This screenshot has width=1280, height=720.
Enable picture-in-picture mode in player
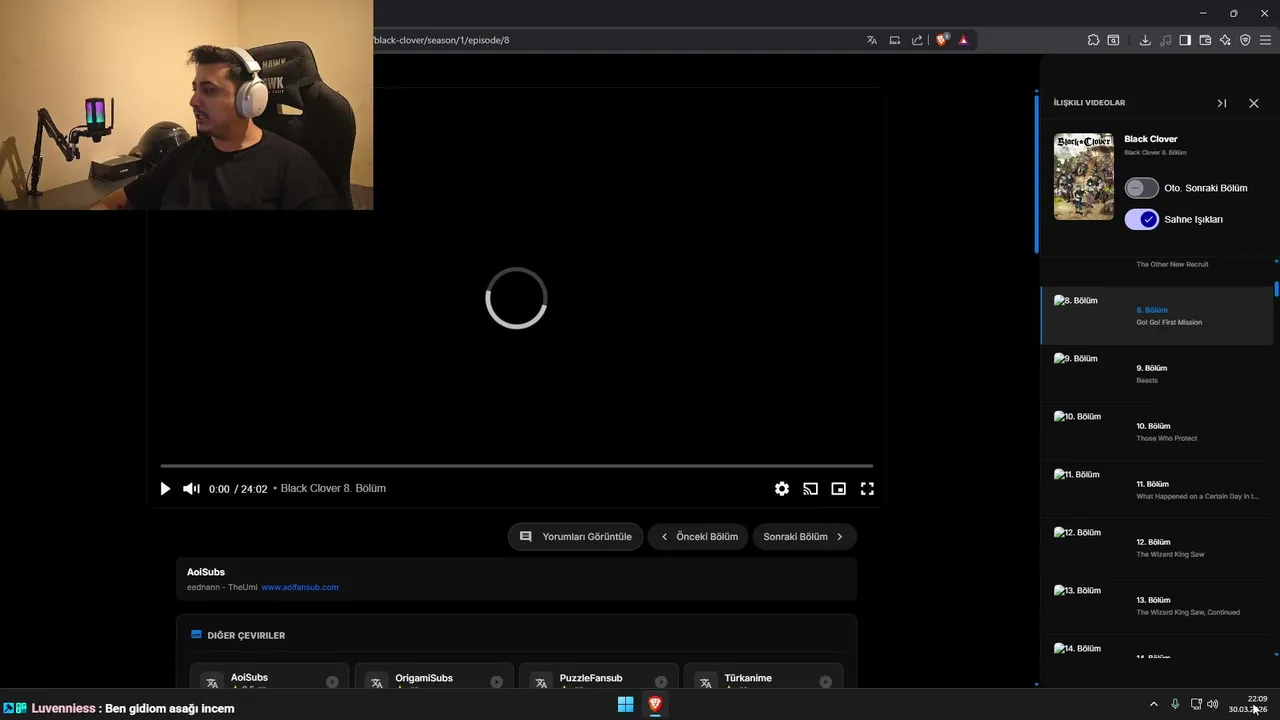839,489
